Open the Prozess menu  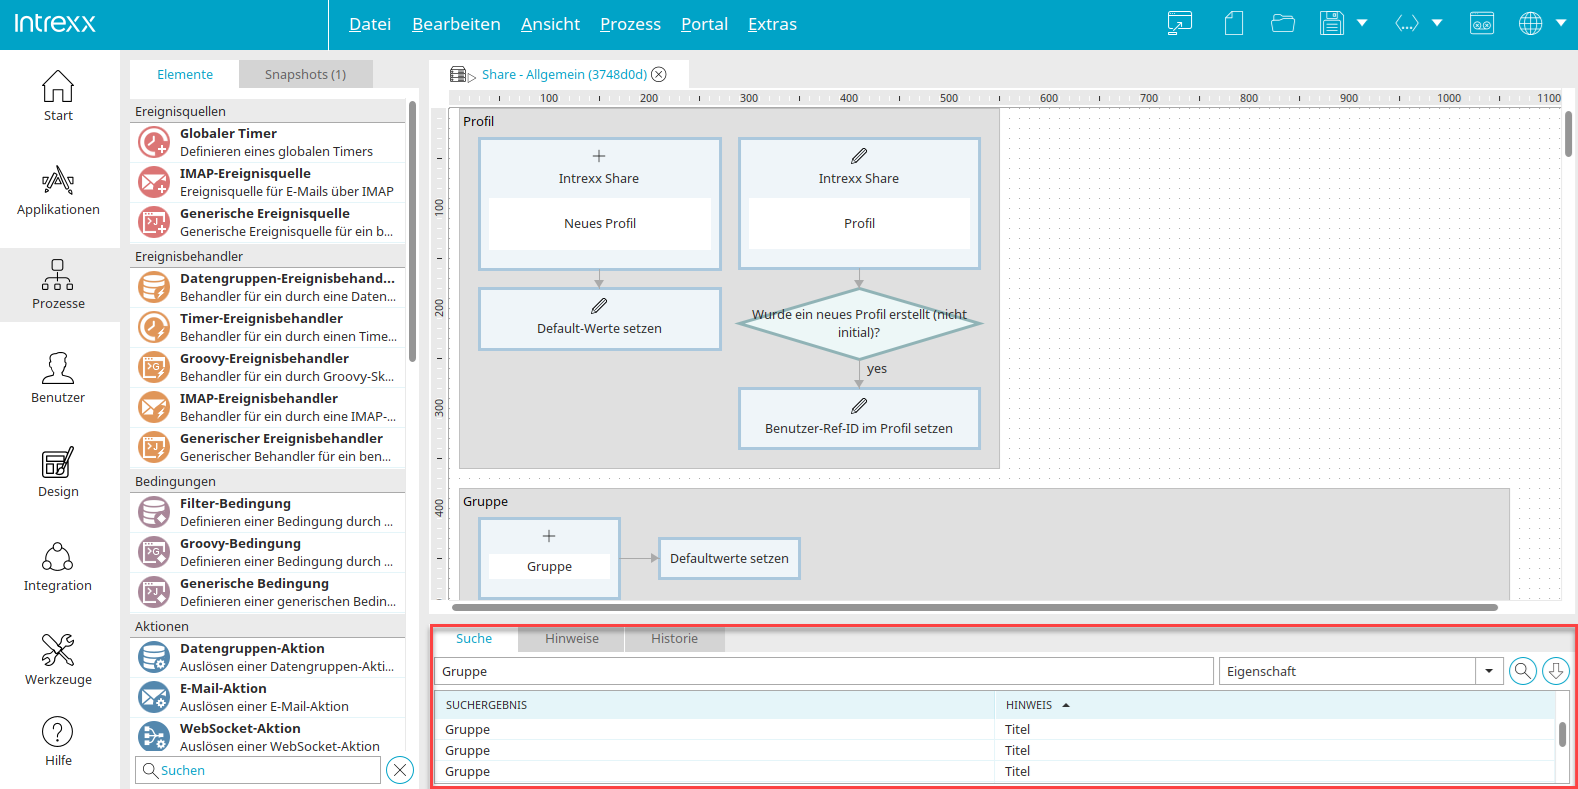(x=630, y=24)
